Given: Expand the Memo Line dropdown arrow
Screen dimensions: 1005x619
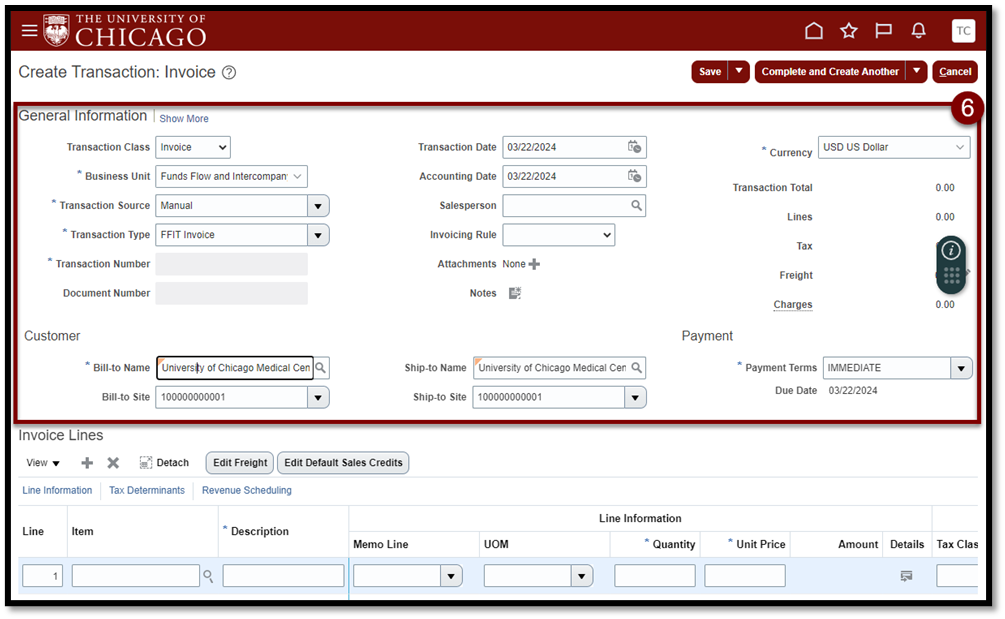Looking at the screenshot, I should click(x=451, y=576).
